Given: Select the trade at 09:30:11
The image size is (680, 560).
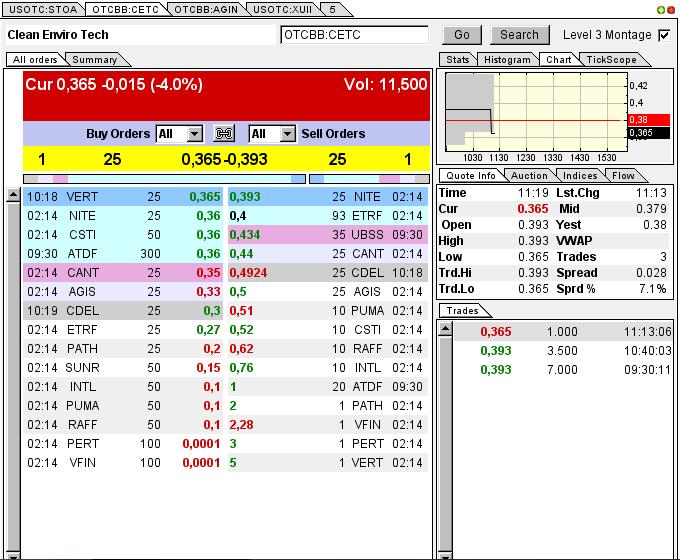Looking at the screenshot, I should (563, 370).
